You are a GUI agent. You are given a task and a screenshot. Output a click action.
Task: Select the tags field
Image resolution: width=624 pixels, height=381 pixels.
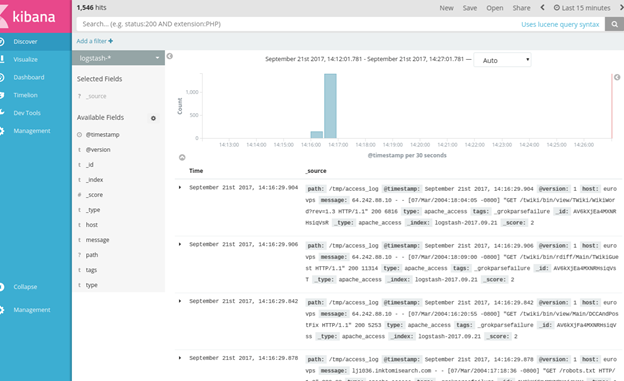(91, 270)
